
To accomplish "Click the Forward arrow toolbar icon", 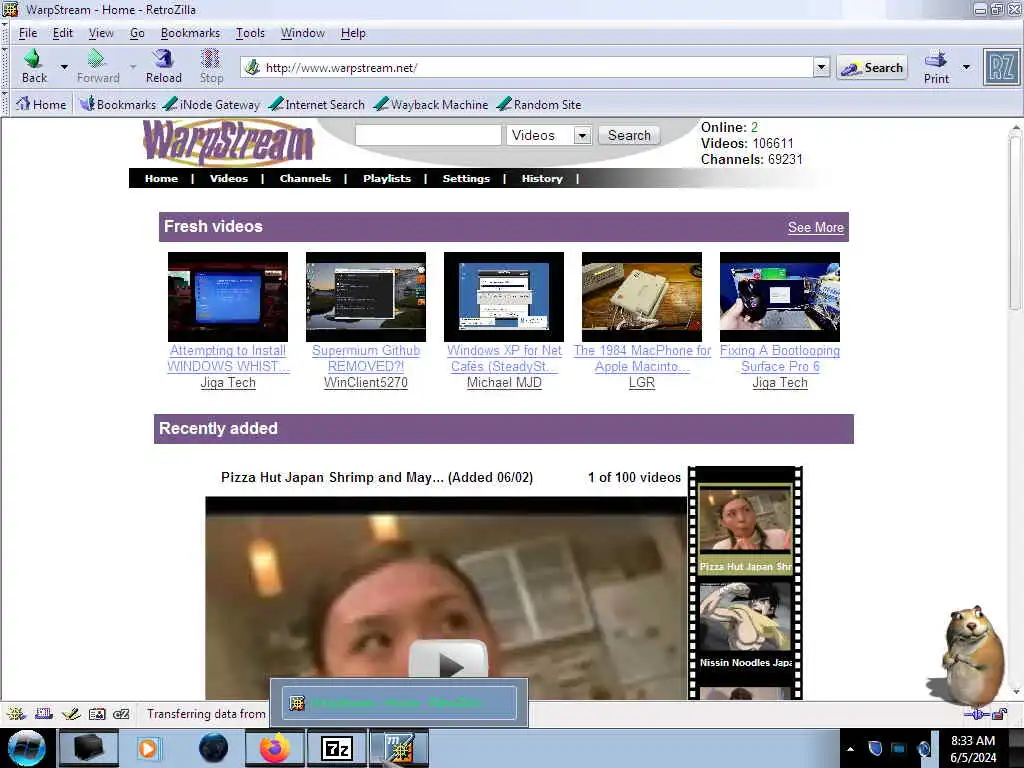I will (x=97, y=59).
